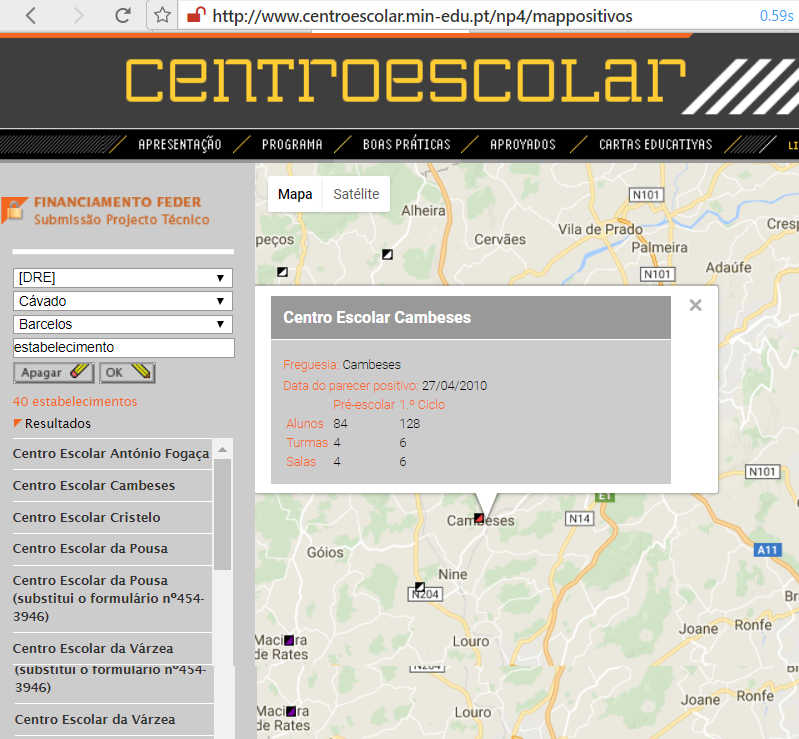Click the results list scrollbar thumb
The image size is (799, 739).
coord(222,515)
